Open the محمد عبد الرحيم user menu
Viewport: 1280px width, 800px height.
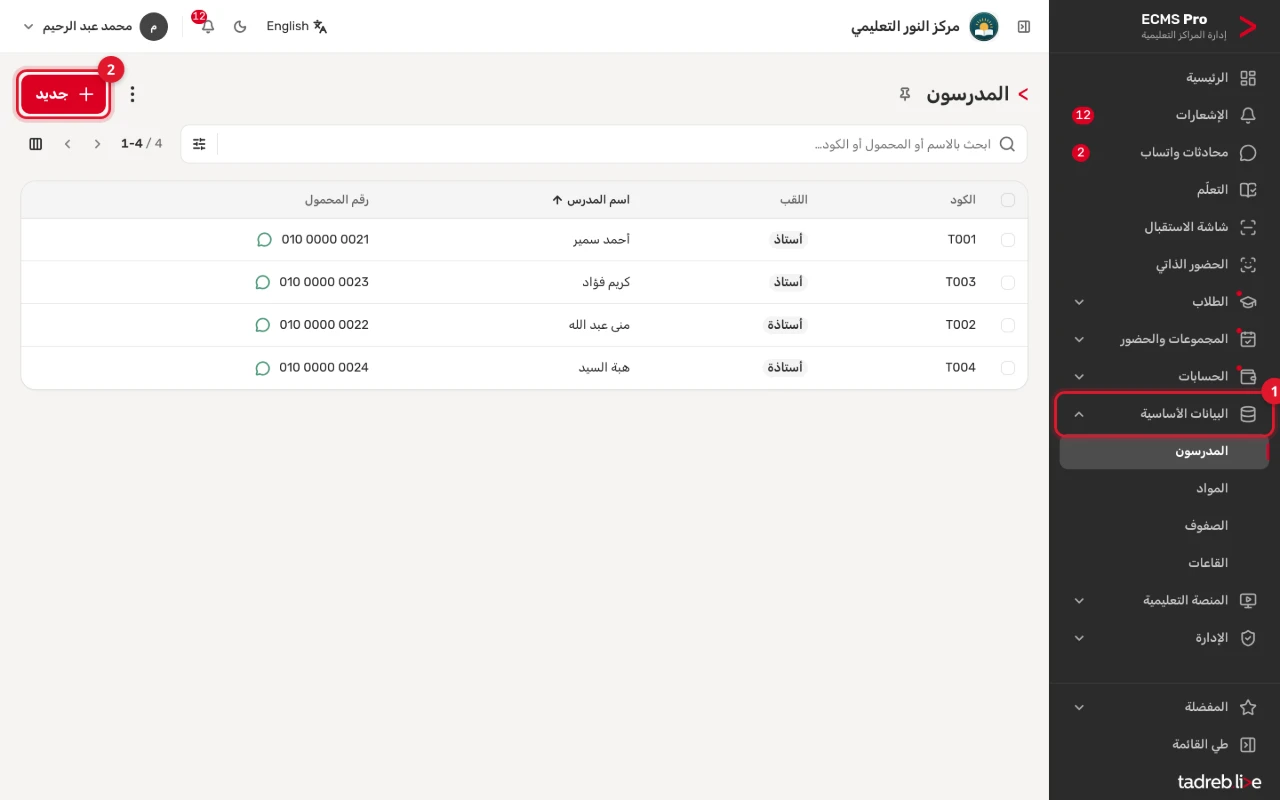[x=95, y=27]
